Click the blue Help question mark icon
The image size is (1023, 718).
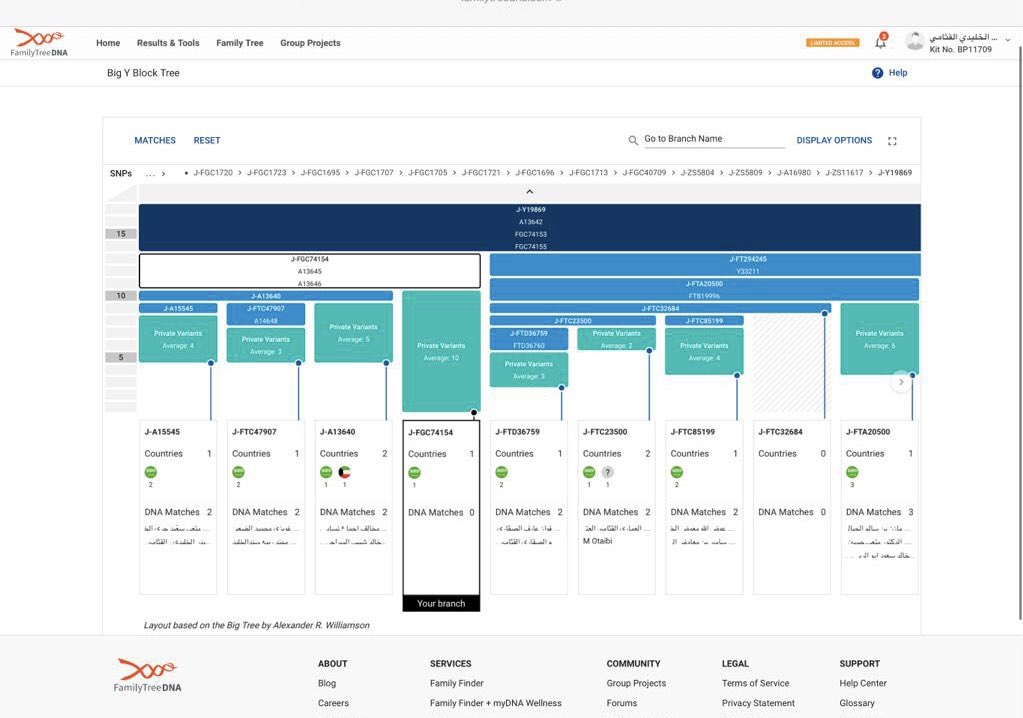[878, 73]
